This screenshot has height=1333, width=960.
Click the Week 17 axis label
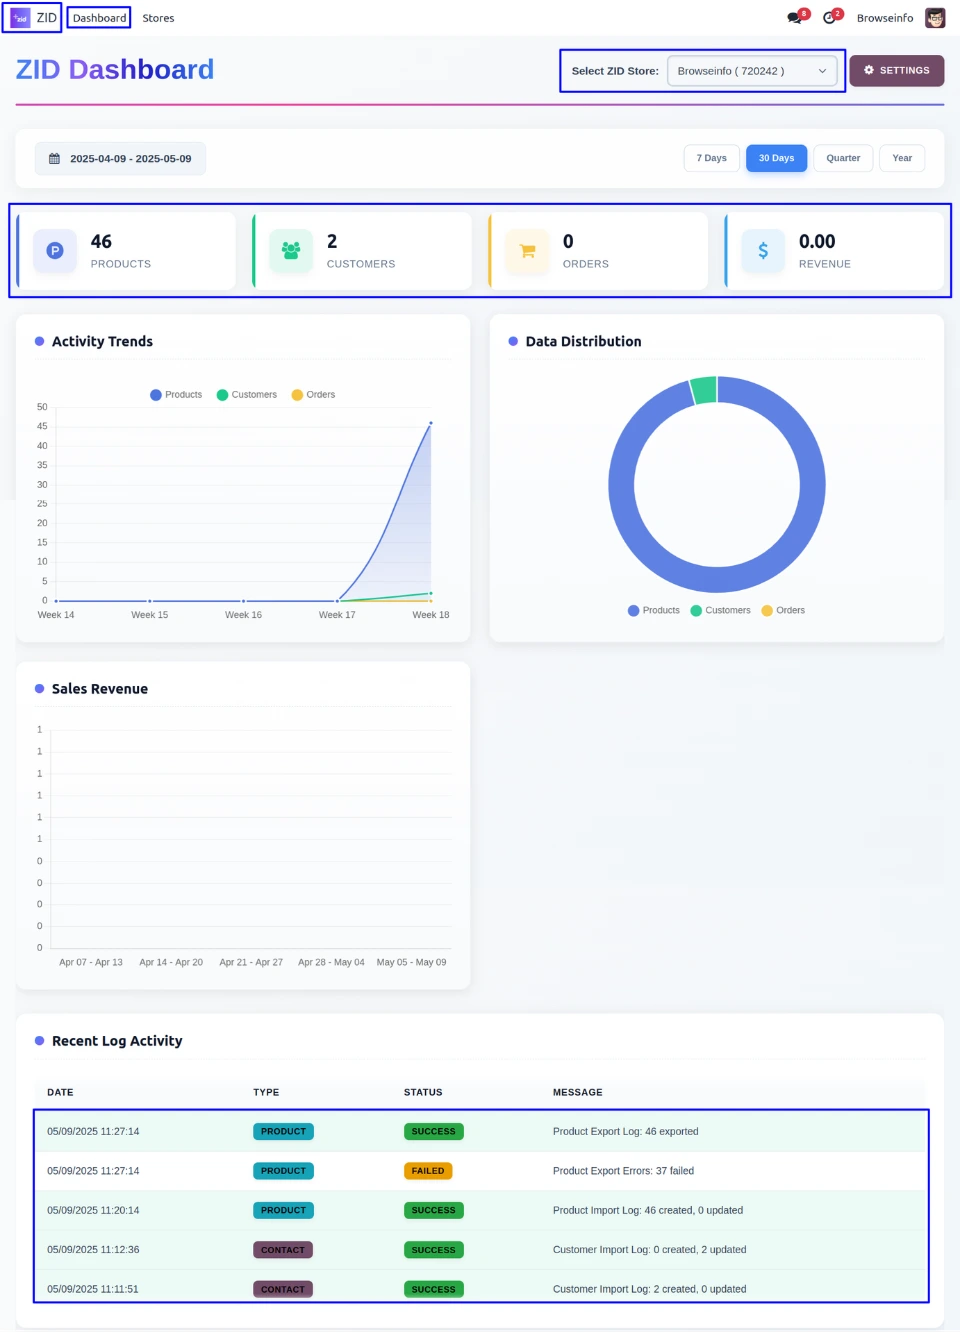[337, 615]
